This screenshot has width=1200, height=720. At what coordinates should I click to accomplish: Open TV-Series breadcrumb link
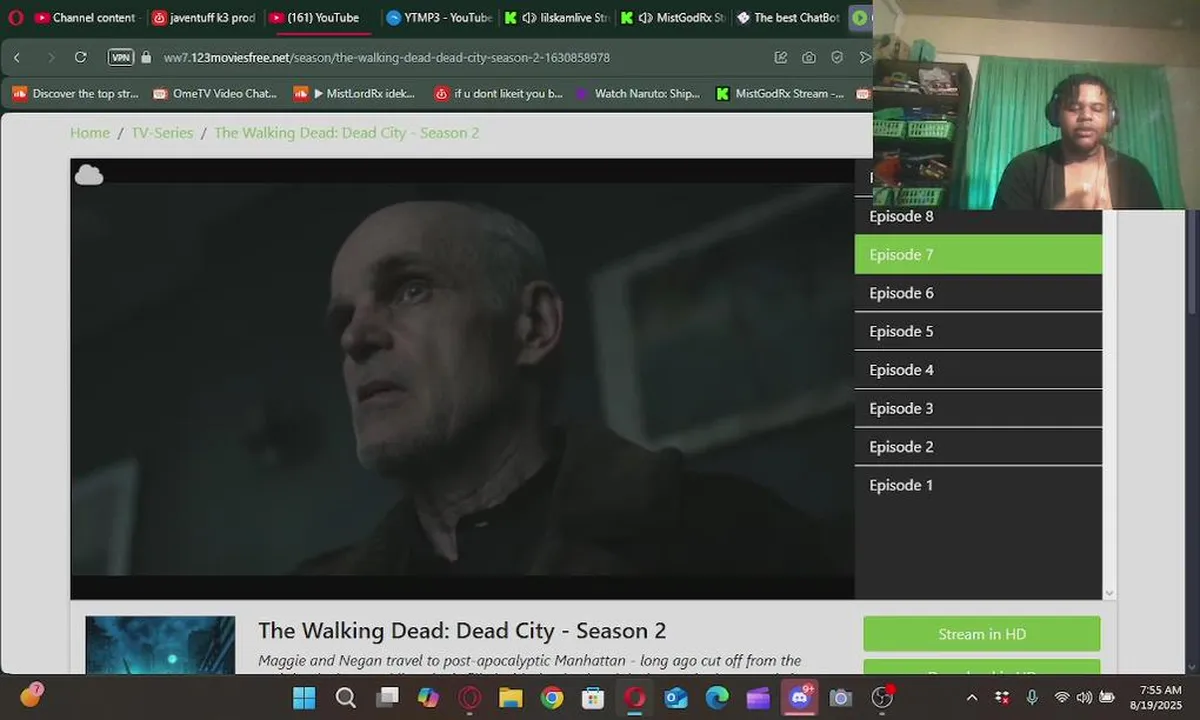coord(162,133)
